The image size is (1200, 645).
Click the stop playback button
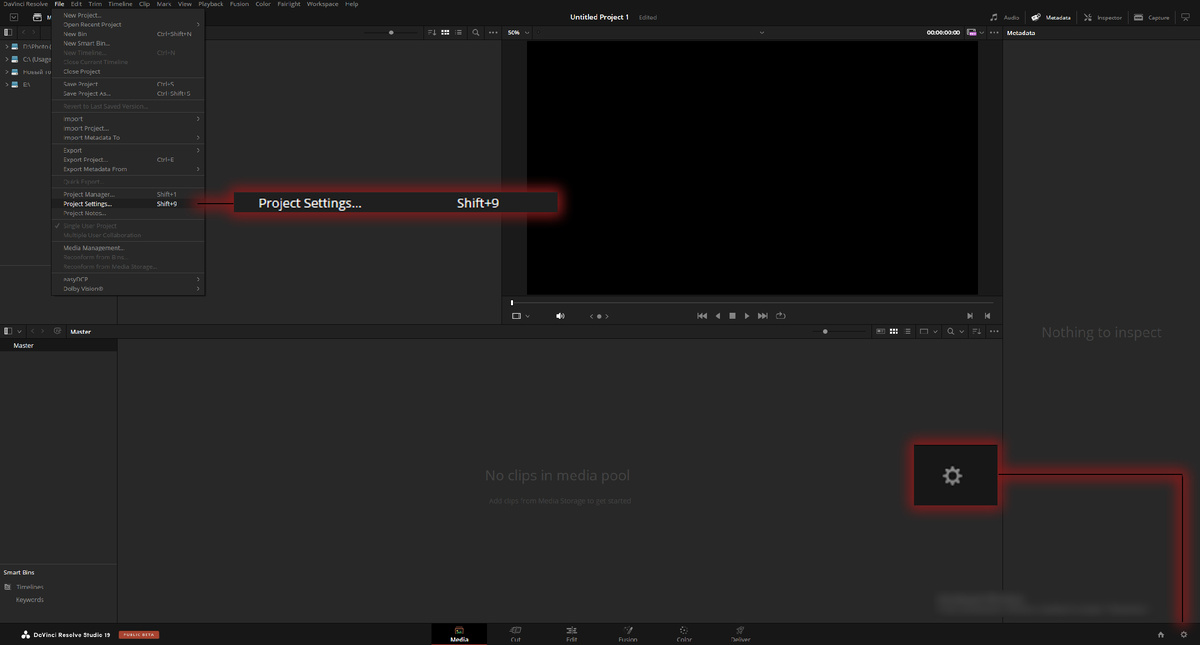point(732,316)
